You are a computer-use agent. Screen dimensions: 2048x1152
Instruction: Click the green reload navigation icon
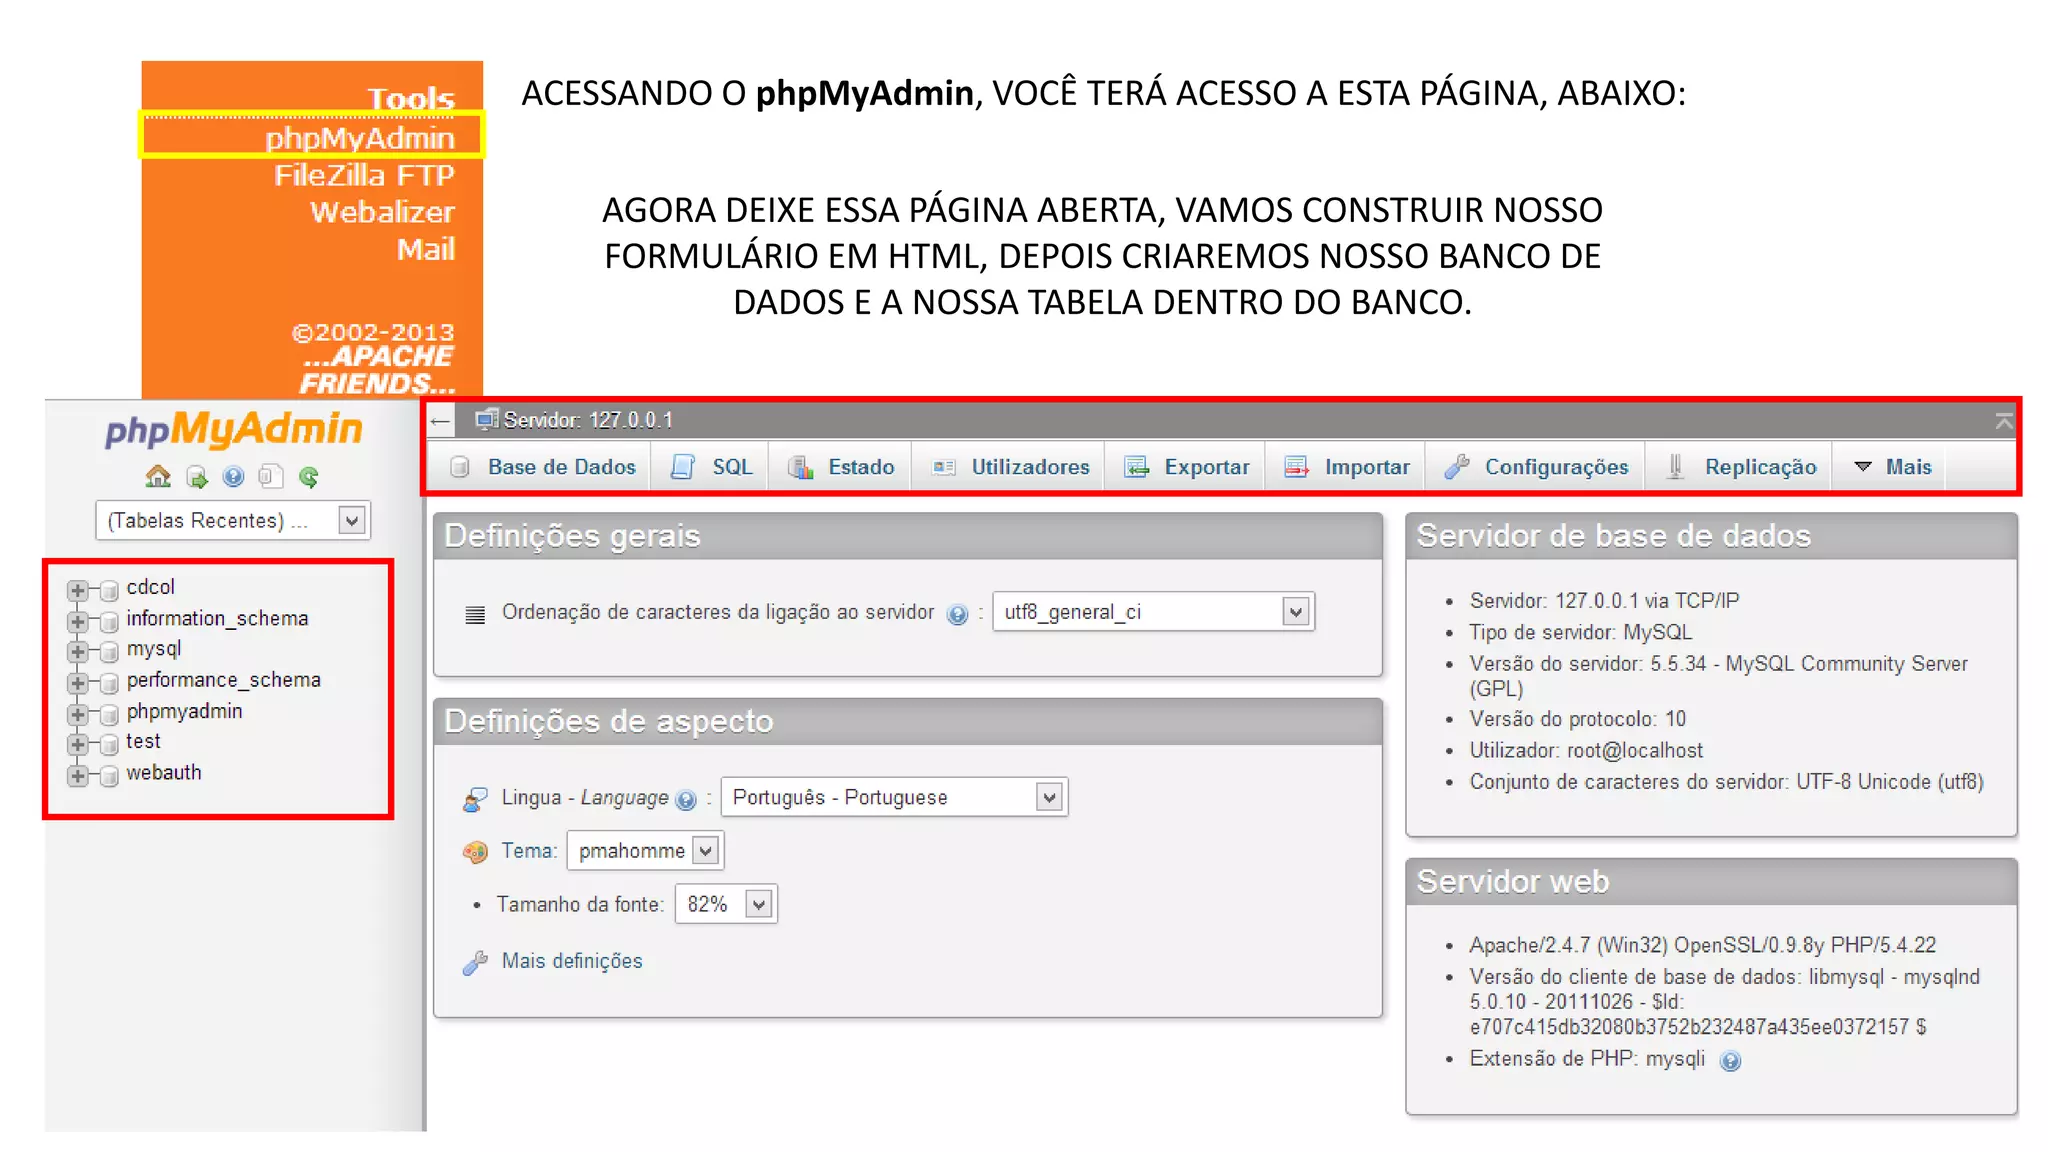[309, 477]
